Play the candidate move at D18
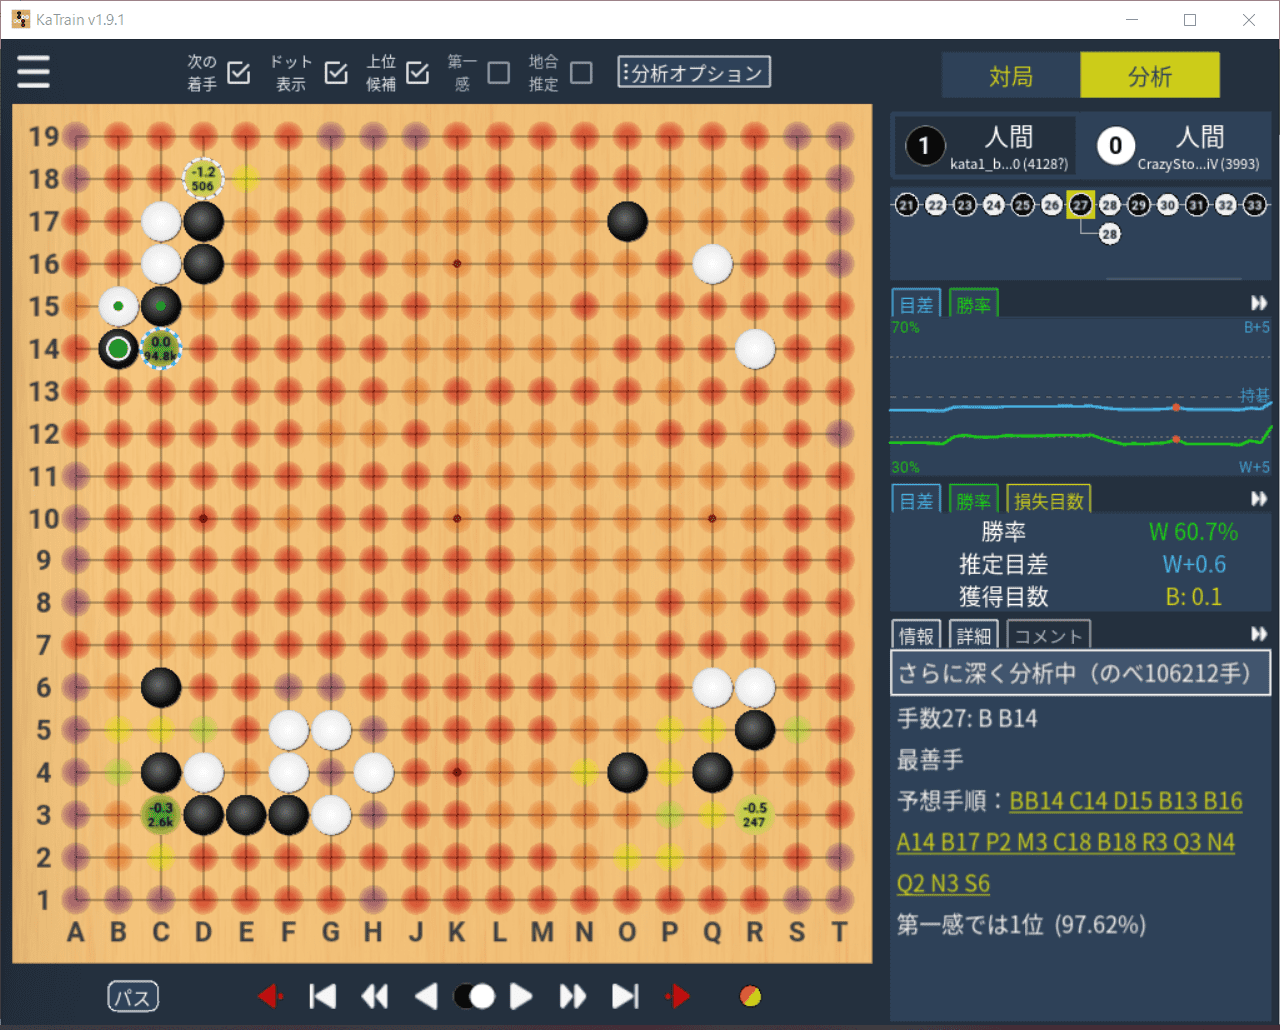 tap(203, 178)
